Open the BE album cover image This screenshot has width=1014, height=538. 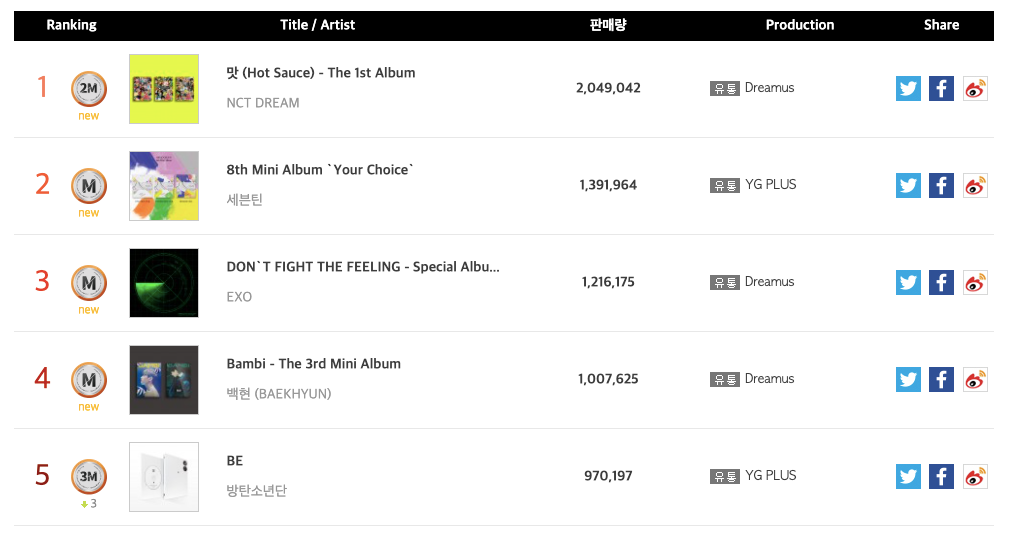pos(164,477)
